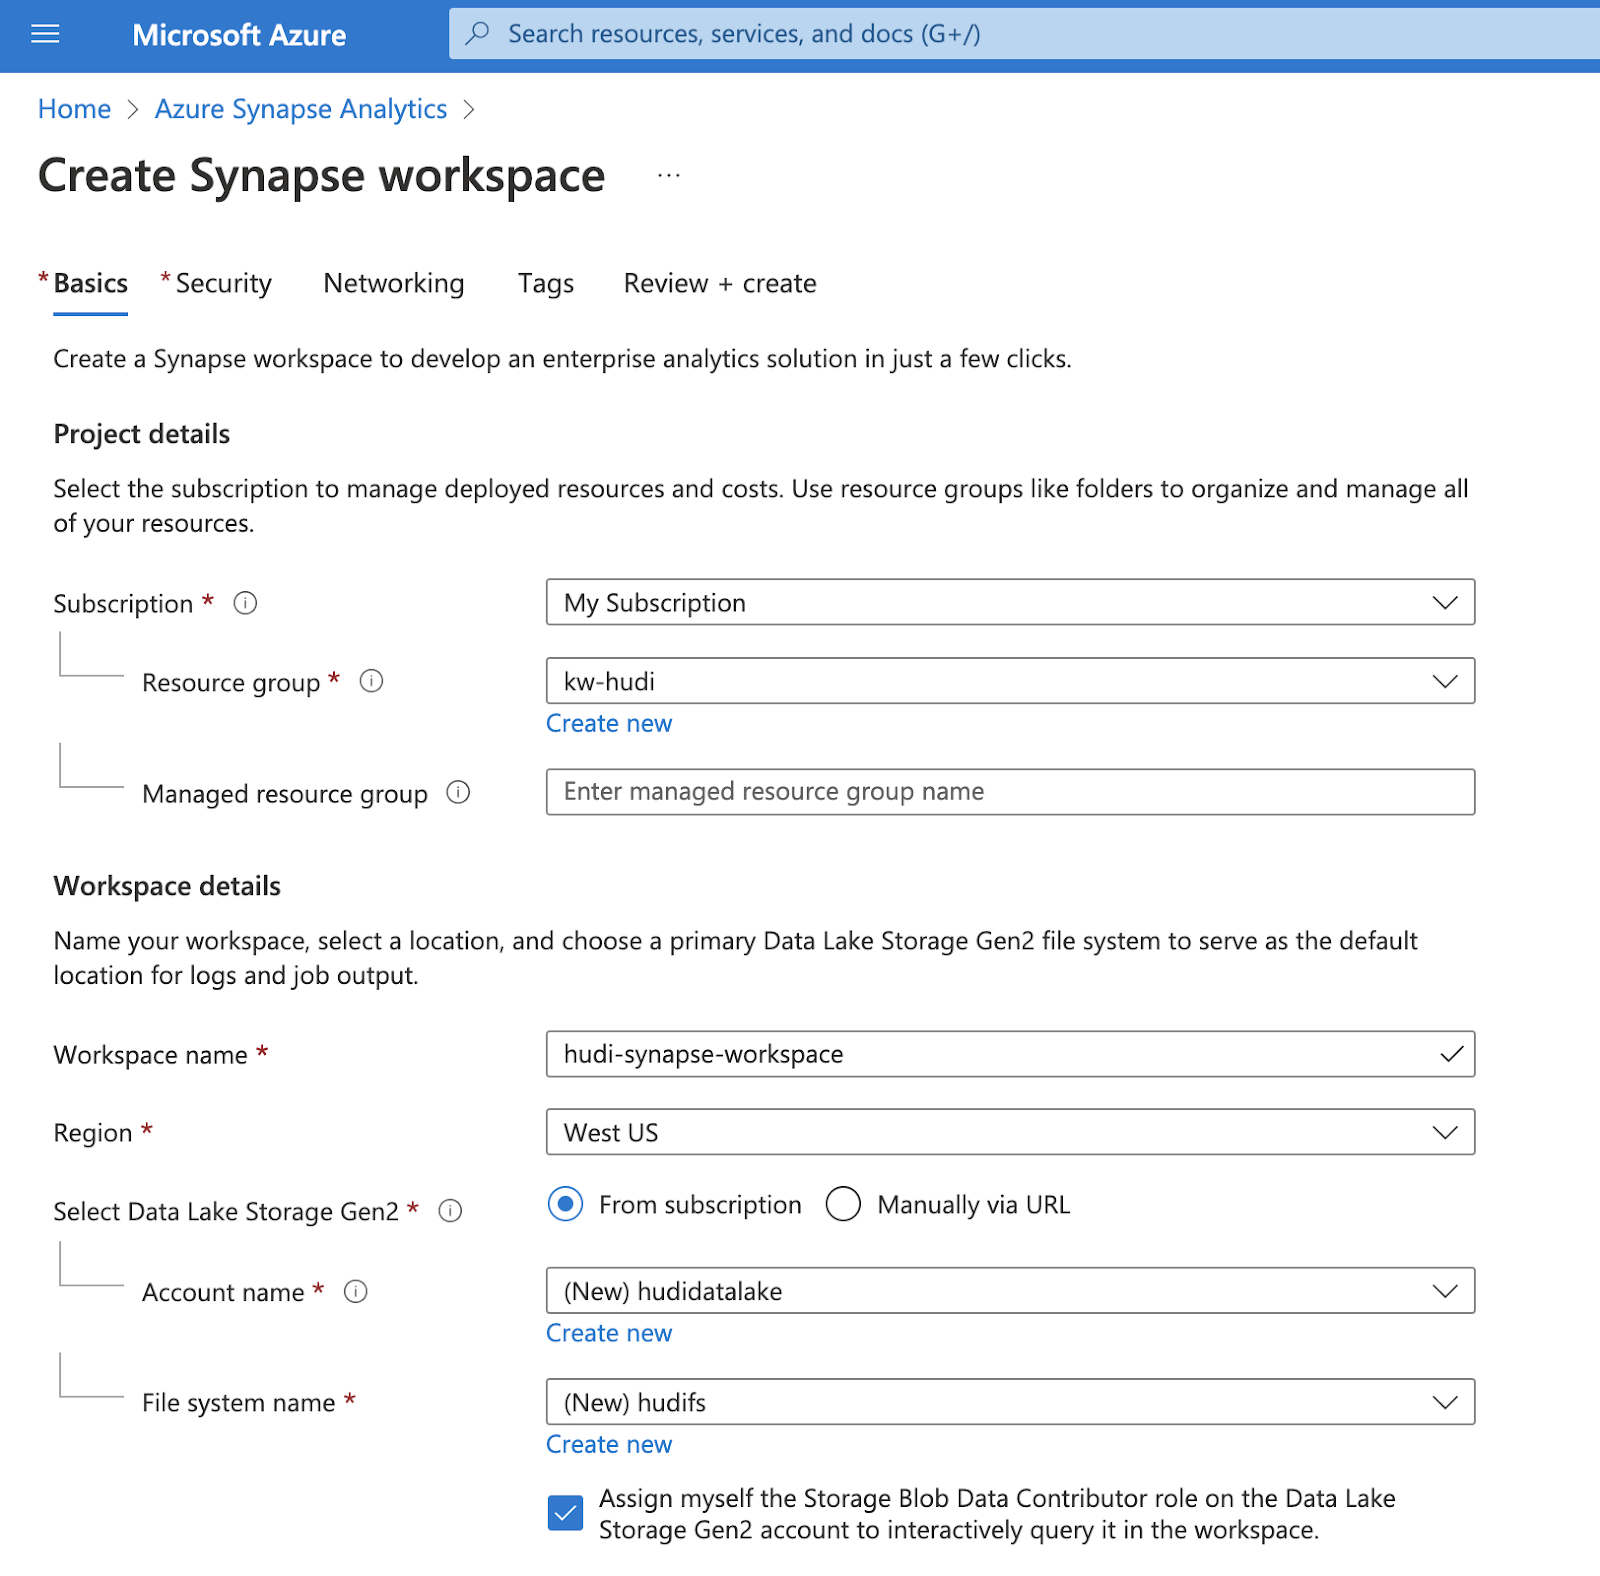The height and width of the screenshot is (1576, 1600).
Task: Click the search magnifier icon
Action: coord(478,33)
